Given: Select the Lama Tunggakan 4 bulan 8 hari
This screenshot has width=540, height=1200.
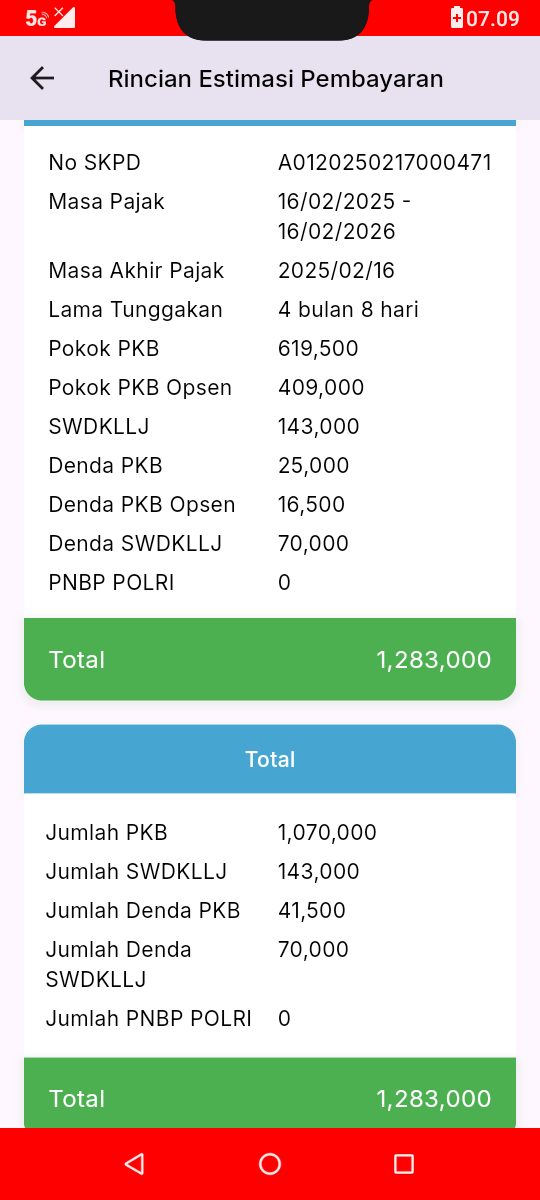Looking at the screenshot, I should pos(348,310).
